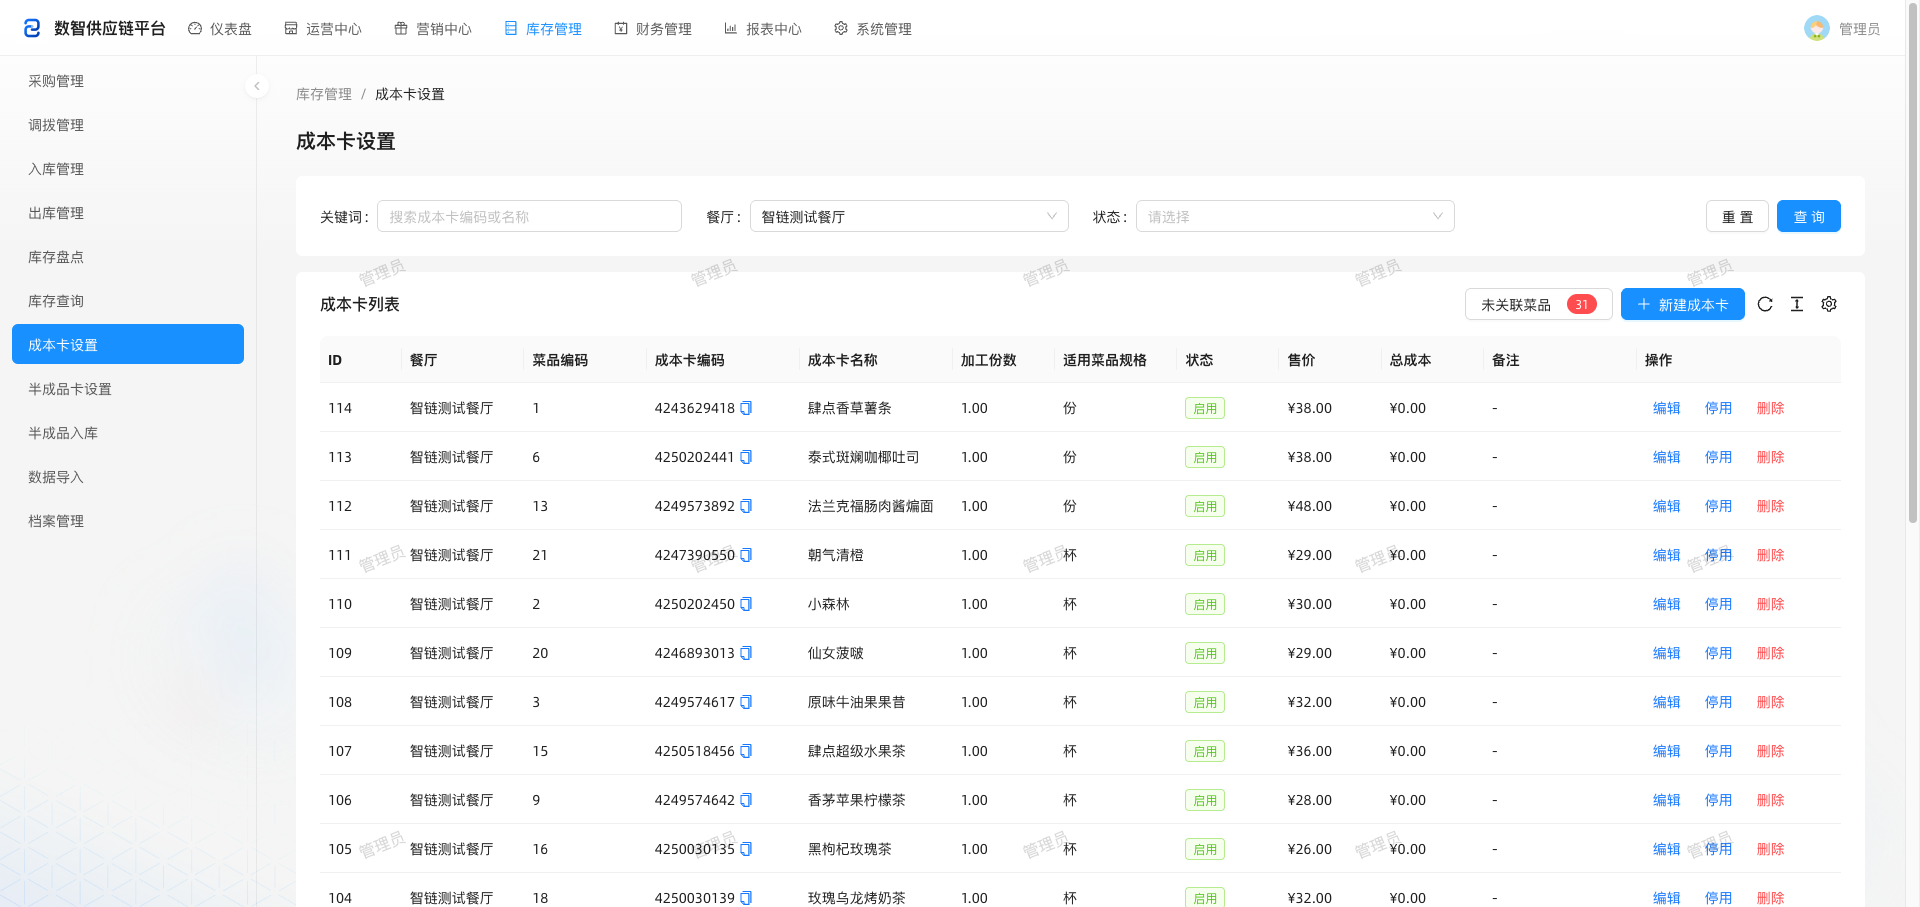Viewport: 1920px width, 907px height.
Task: Open the 系统管理 top menu
Action: (873, 29)
